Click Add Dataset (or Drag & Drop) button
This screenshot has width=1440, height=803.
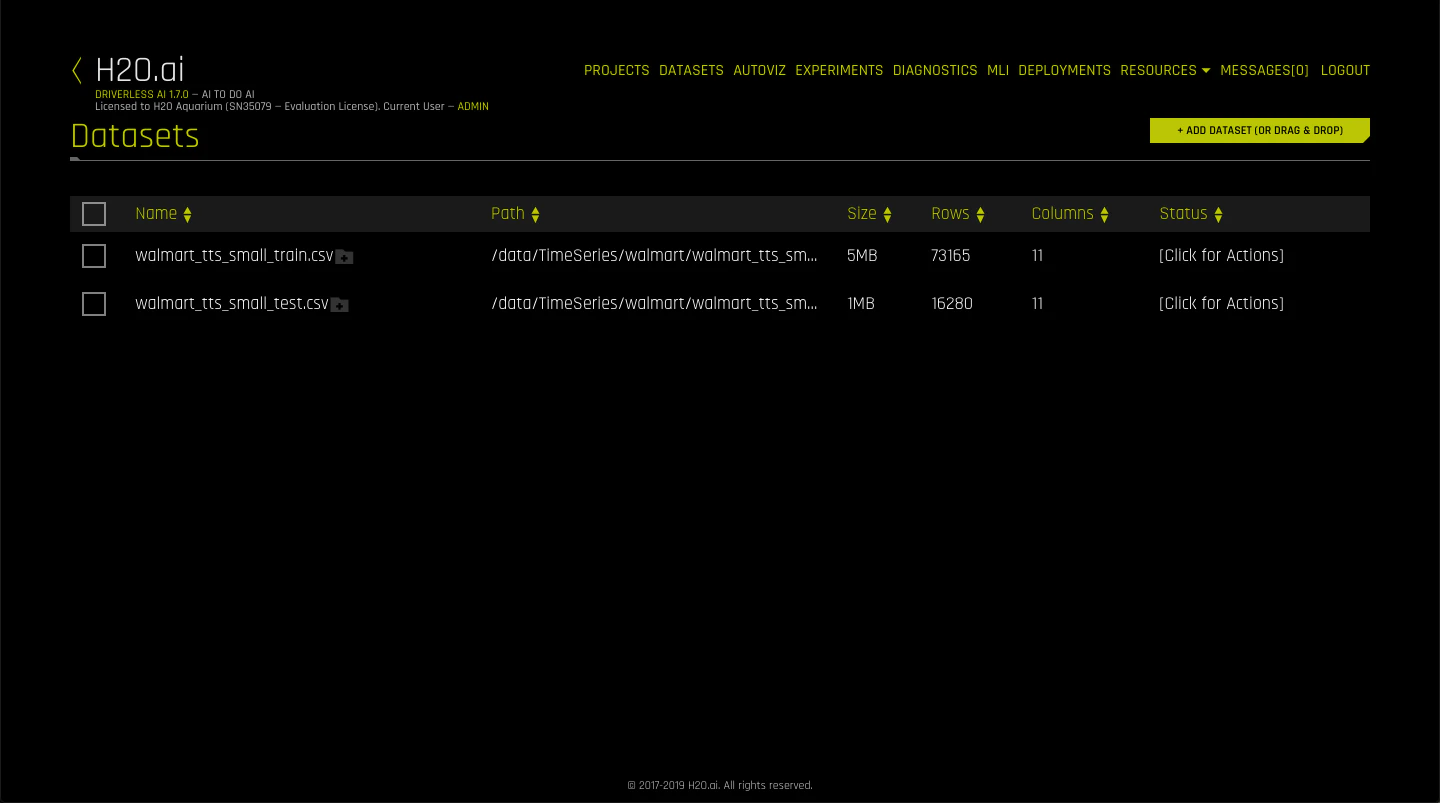click(x=1260, y=130)
